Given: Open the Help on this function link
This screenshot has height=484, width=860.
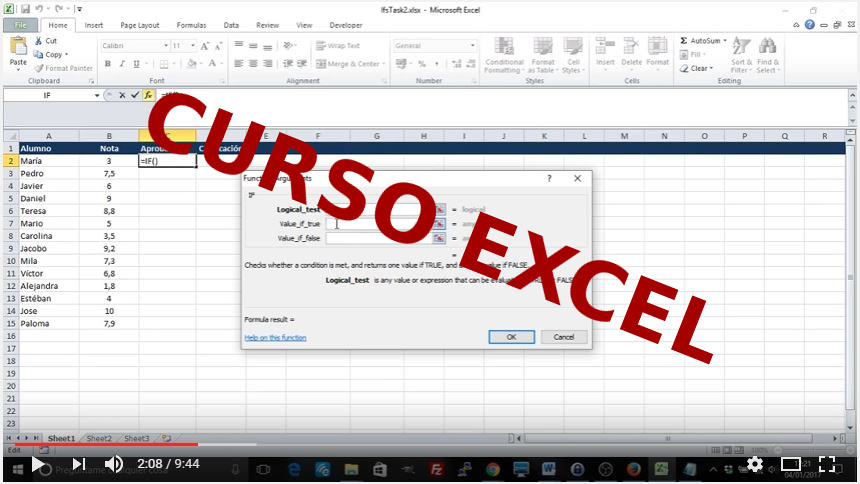Looking at the screenshot, I should 275,338.
